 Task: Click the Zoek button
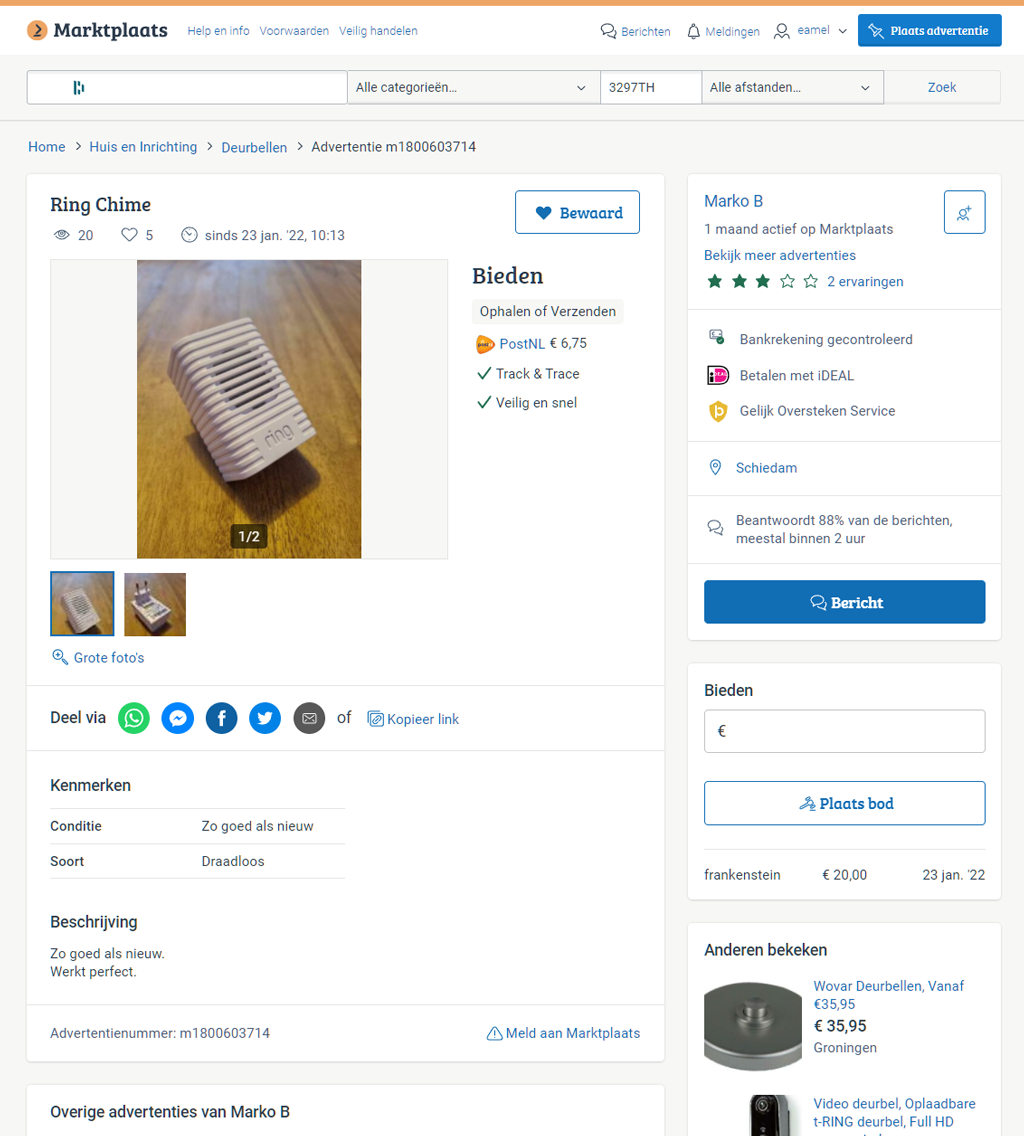(x=942, y=87)
